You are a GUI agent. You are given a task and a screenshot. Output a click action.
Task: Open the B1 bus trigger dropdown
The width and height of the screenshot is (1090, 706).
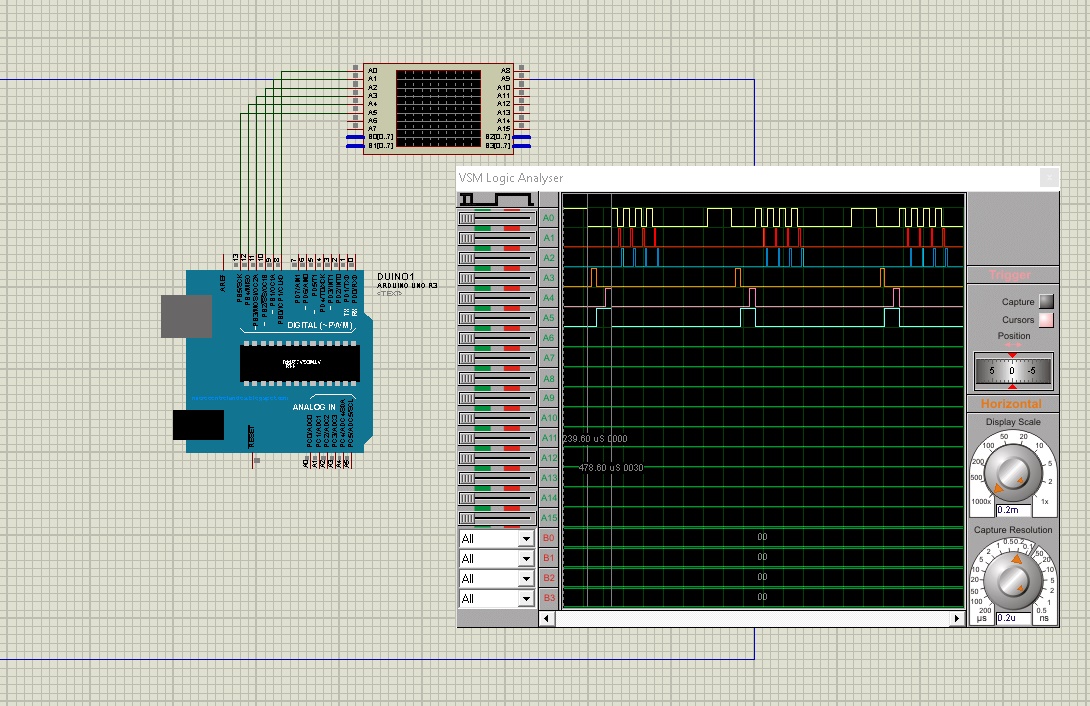click(497, 558)
